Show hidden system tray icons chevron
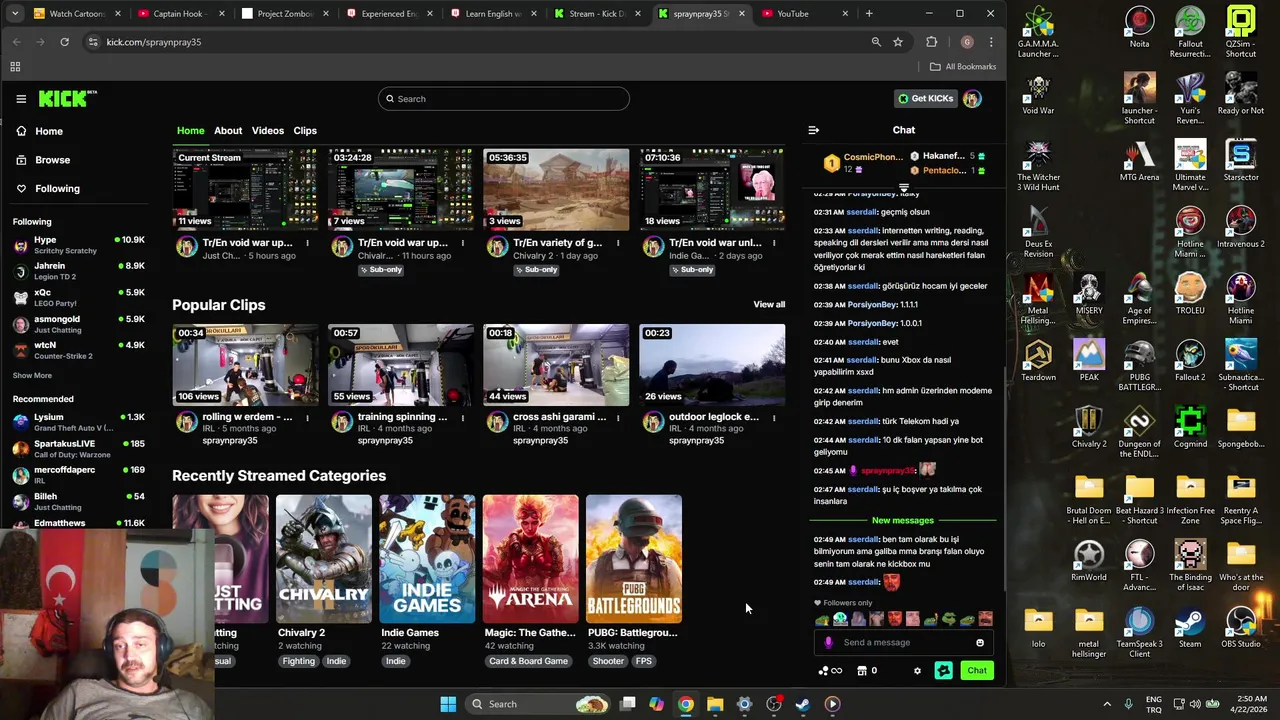 (x=1107, y=704)
